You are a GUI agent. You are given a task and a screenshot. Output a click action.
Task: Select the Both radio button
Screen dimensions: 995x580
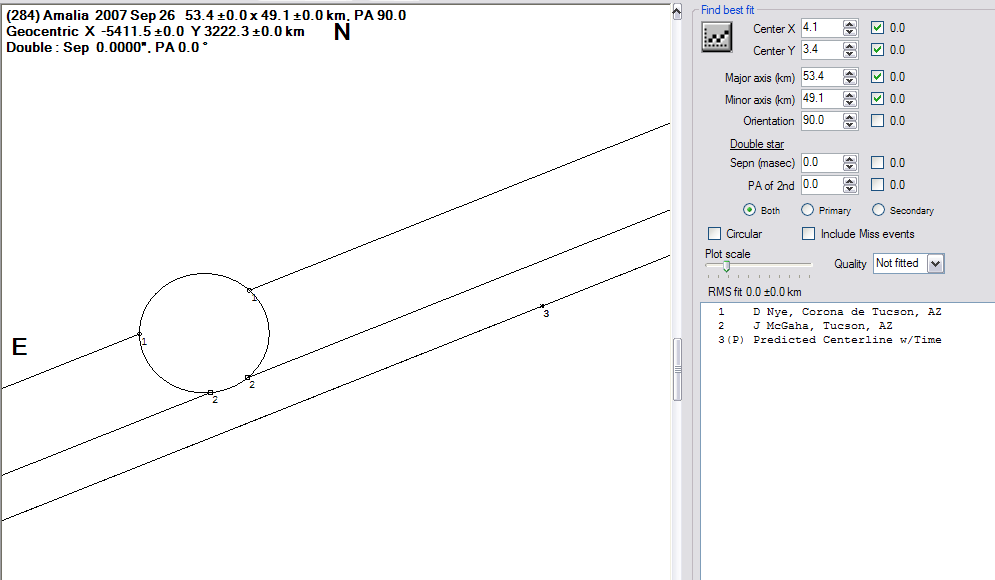tap(749, 209)
